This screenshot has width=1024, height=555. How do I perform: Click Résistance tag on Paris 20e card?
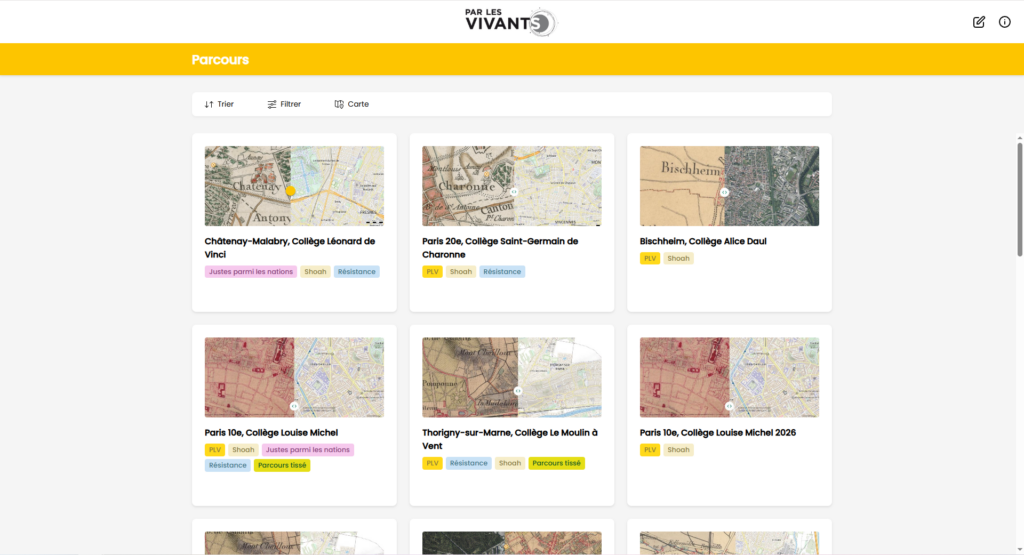[502, 272]
